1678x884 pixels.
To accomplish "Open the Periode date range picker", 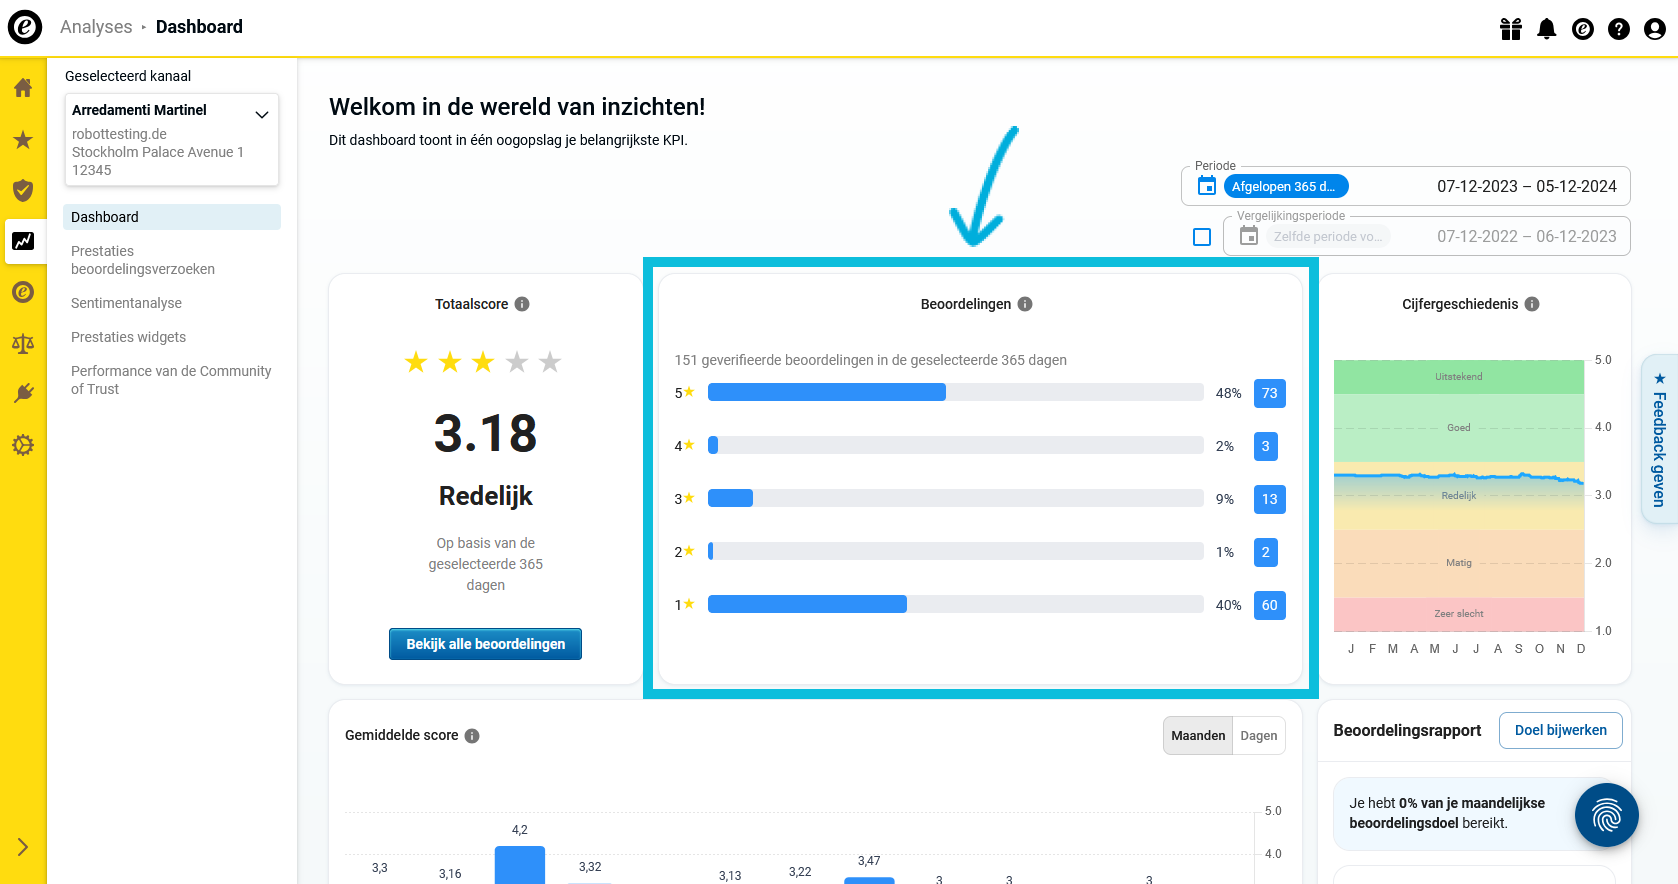I will coord(1405,186).
